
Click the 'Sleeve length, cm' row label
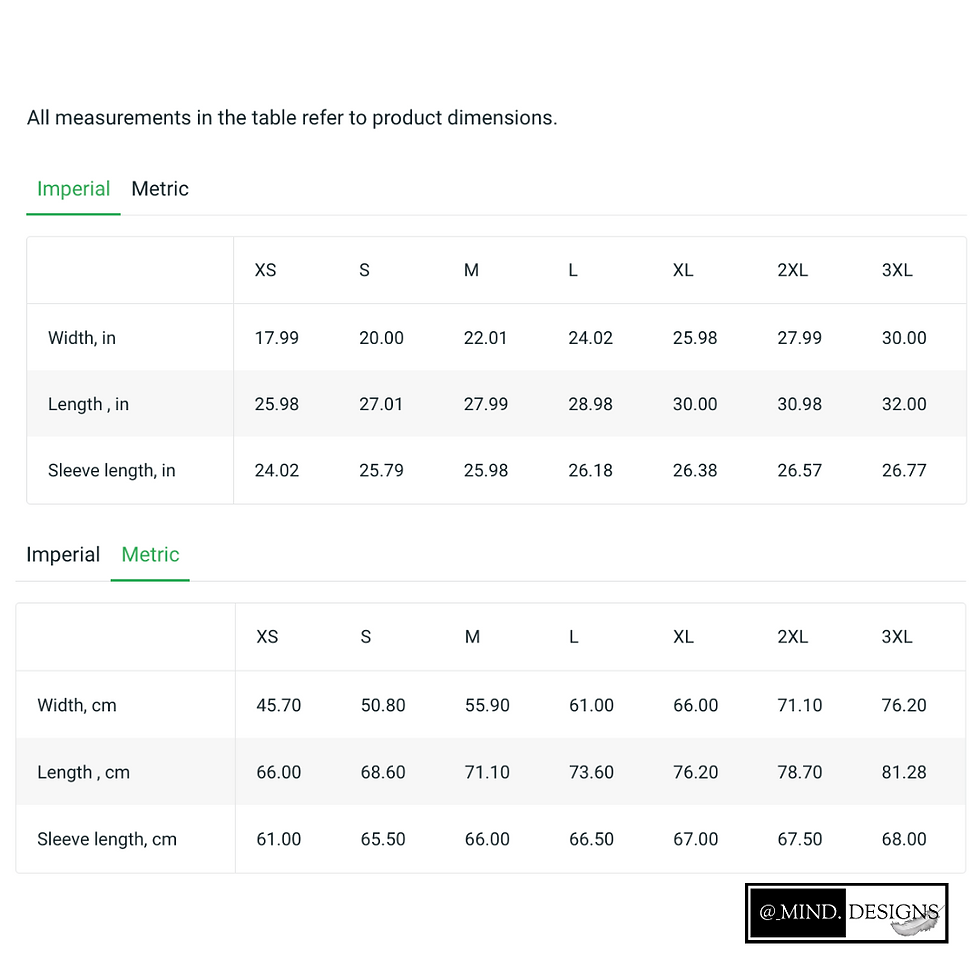pos(107,839)
